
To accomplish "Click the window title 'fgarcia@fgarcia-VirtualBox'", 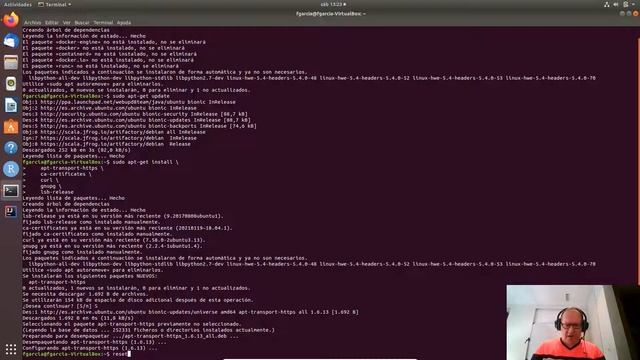I will 331,13.
